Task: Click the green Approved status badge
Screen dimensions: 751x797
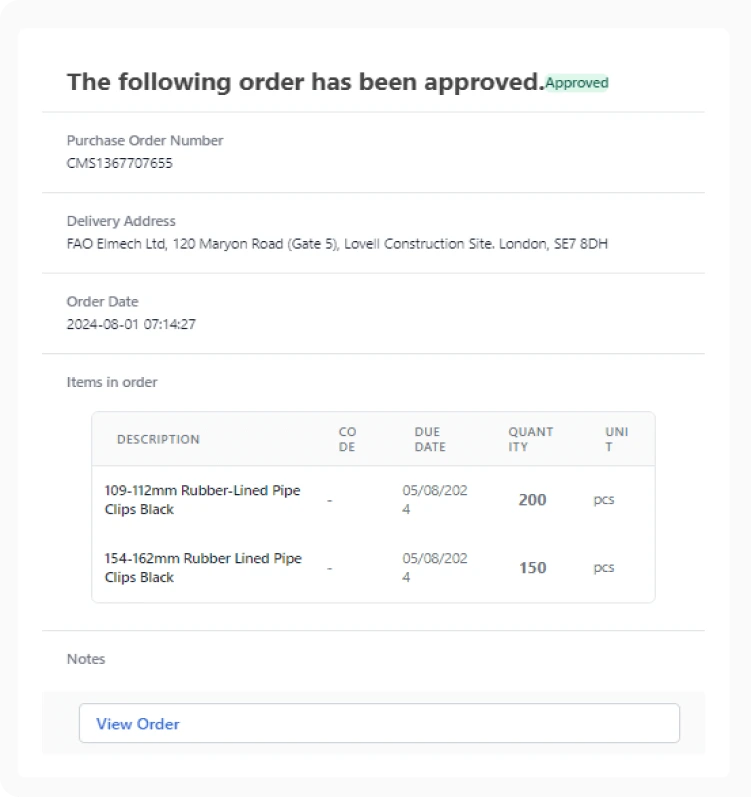Action: (577, 83)
